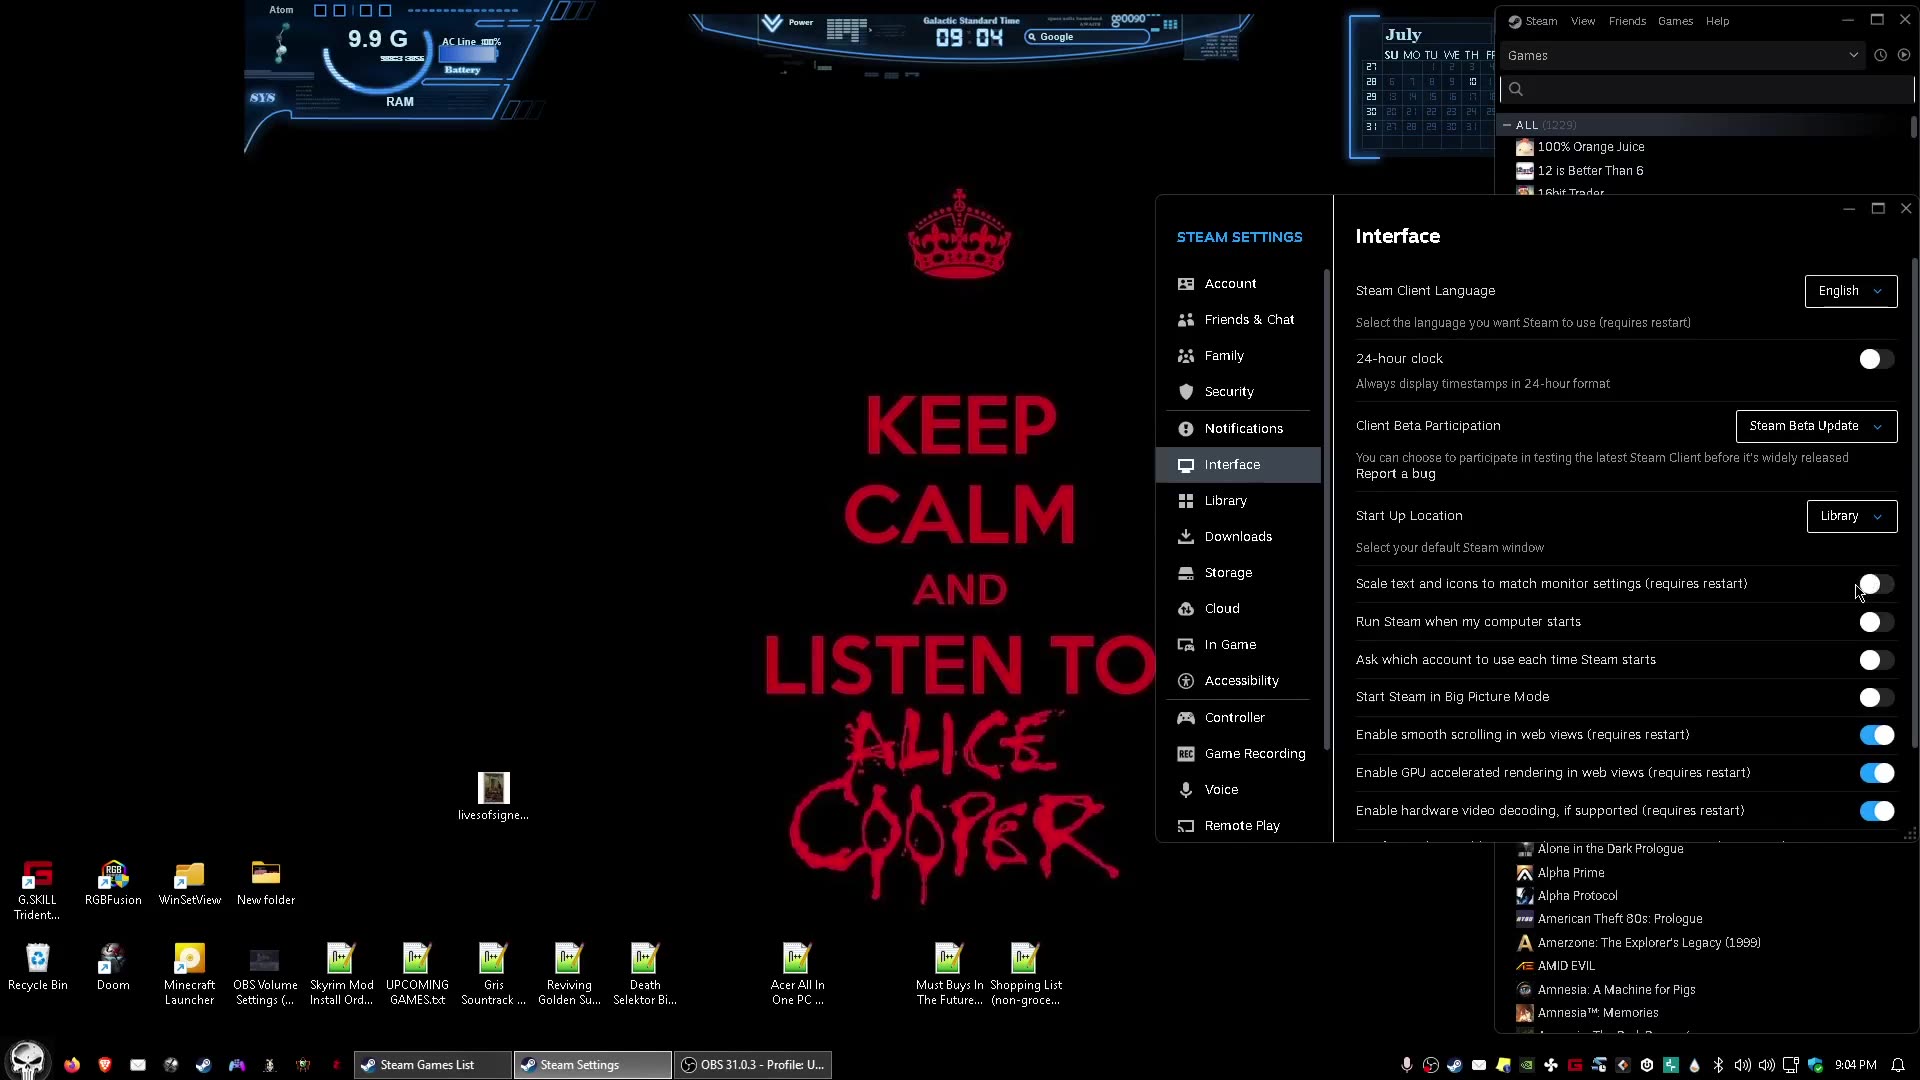The image size is (1920, 1080).
Task: Open the Steam Client Language dropdown
Action: click(x=1850, y=291)
